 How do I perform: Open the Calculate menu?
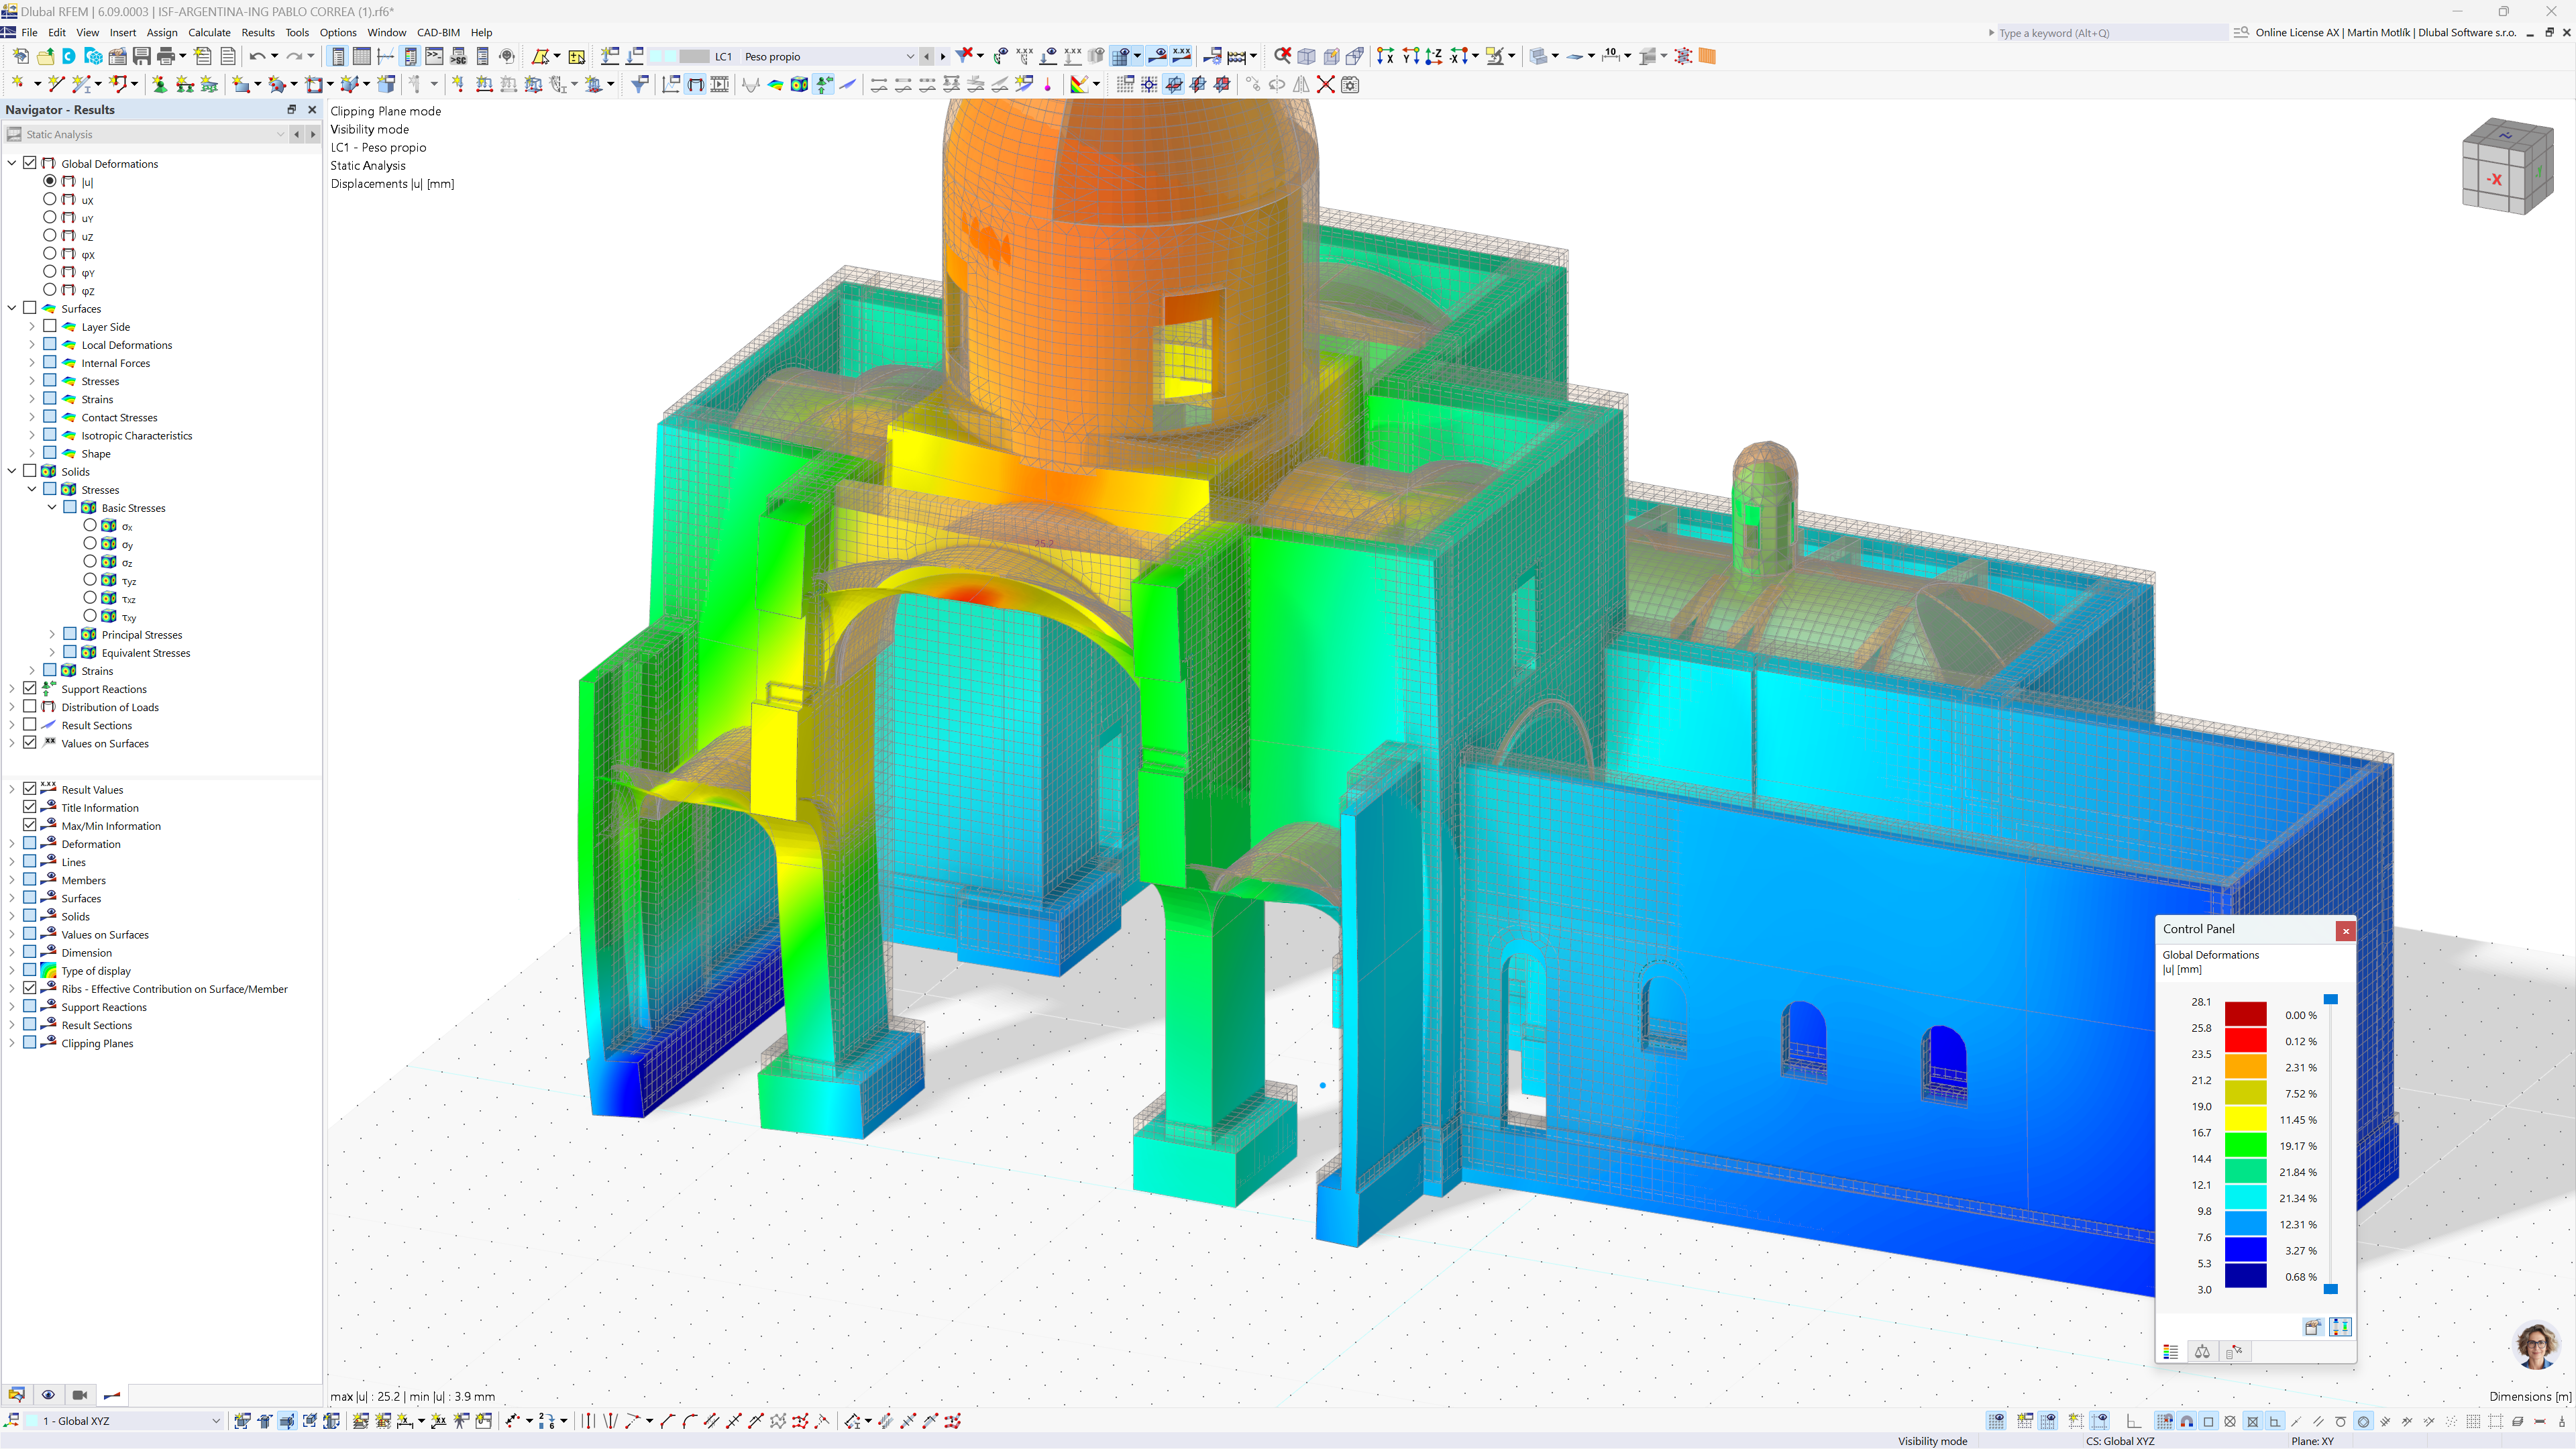209,32
